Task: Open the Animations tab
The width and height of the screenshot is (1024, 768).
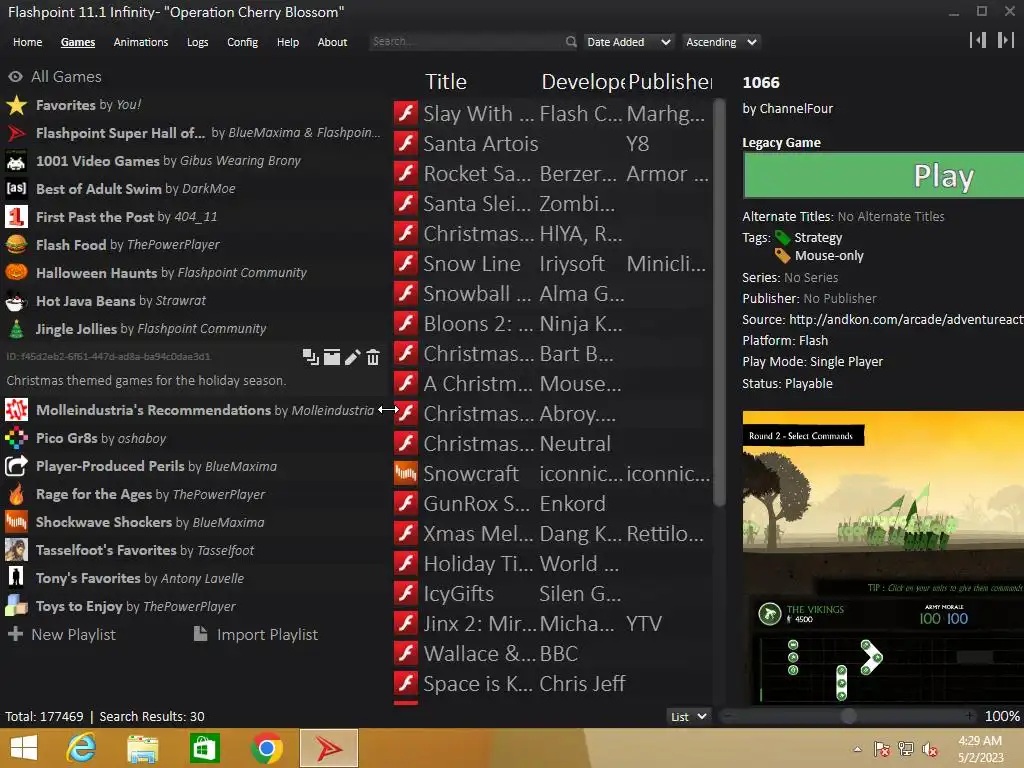Action: coord(140,42)
